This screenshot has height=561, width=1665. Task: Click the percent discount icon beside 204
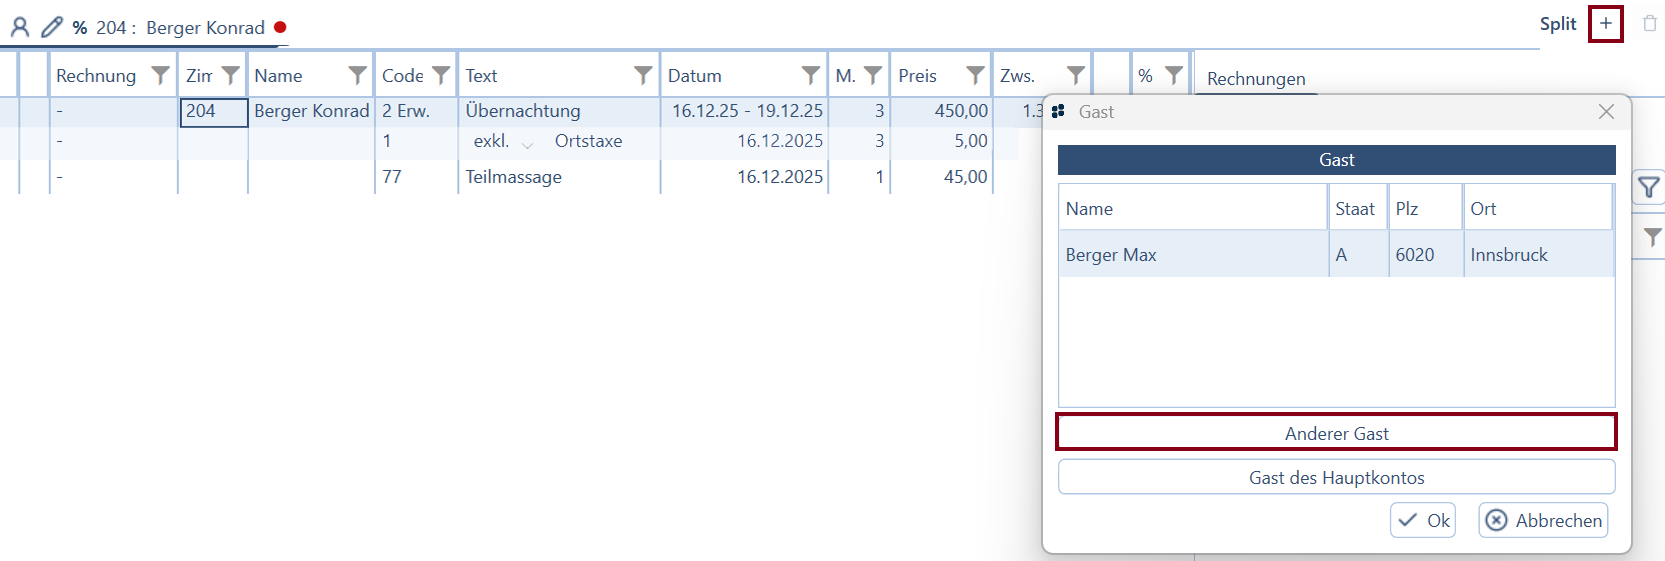point(80,28)
